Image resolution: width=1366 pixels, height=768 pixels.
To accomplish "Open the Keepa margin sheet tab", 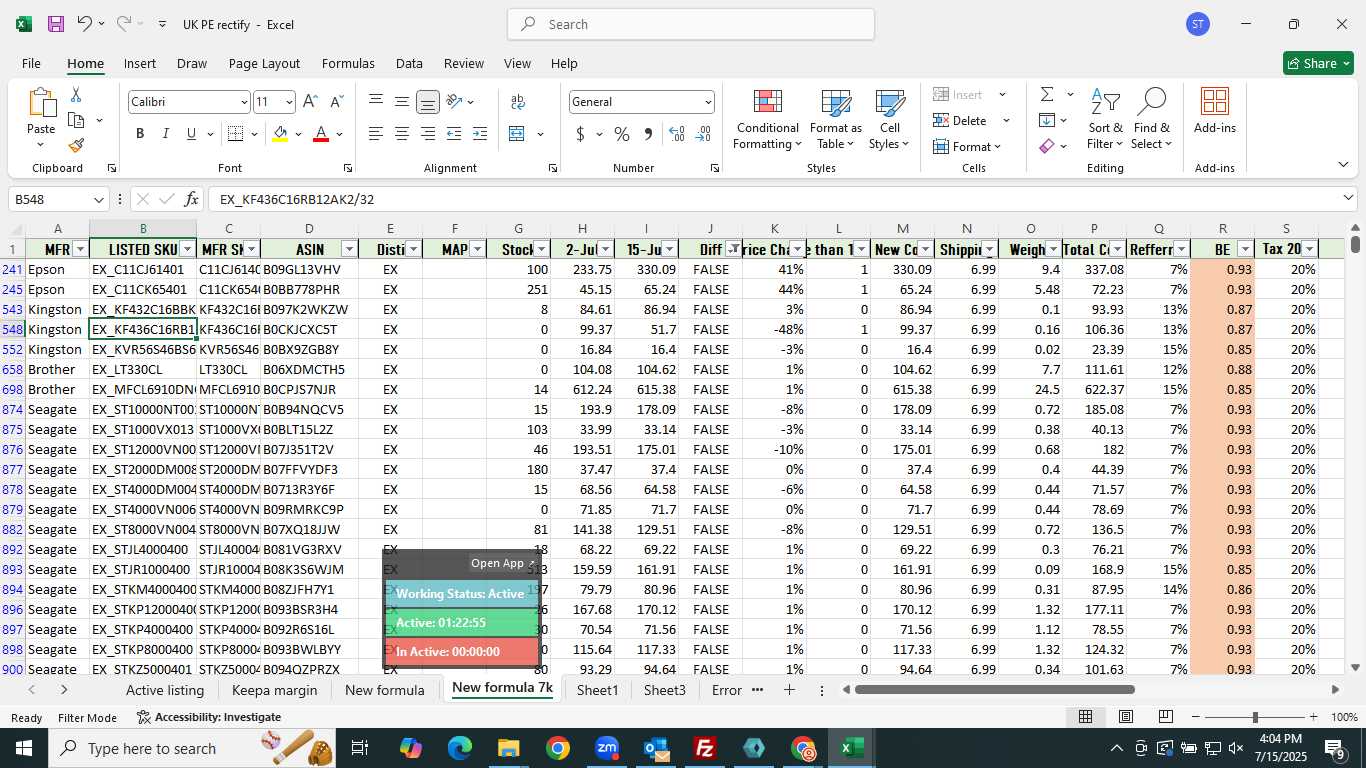I will point(274,690).
